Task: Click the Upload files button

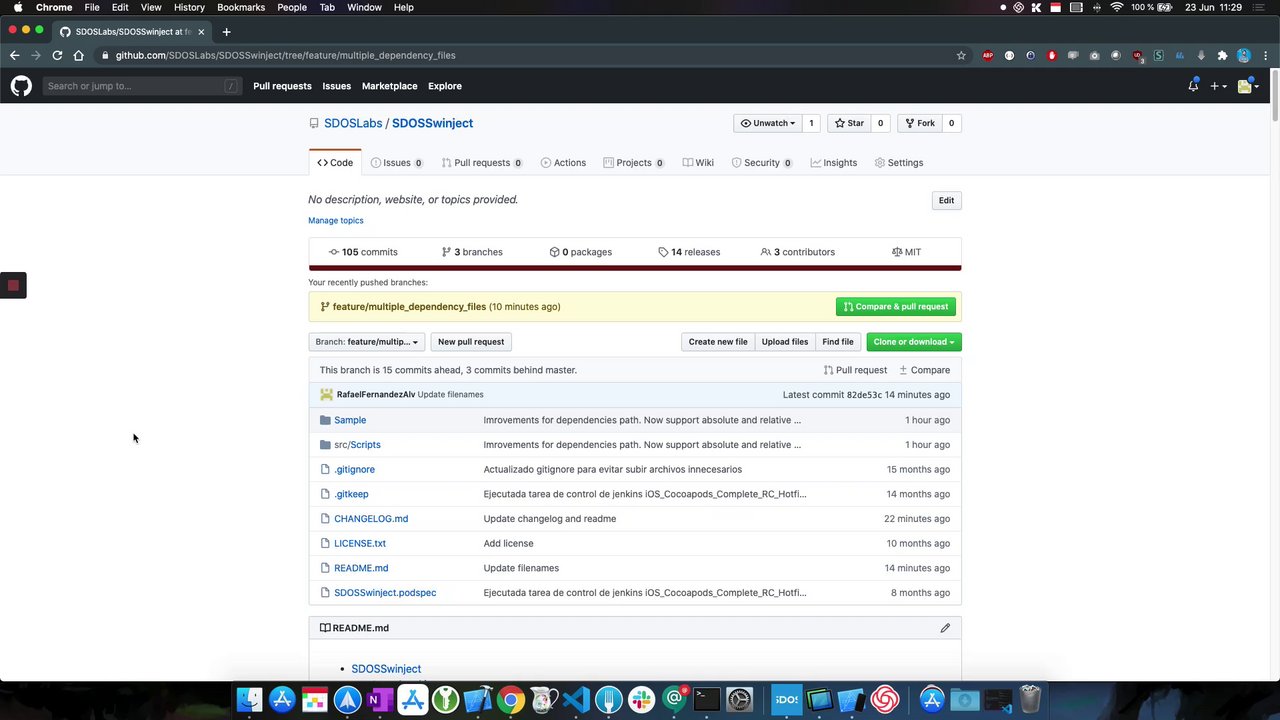Action: 785,342
